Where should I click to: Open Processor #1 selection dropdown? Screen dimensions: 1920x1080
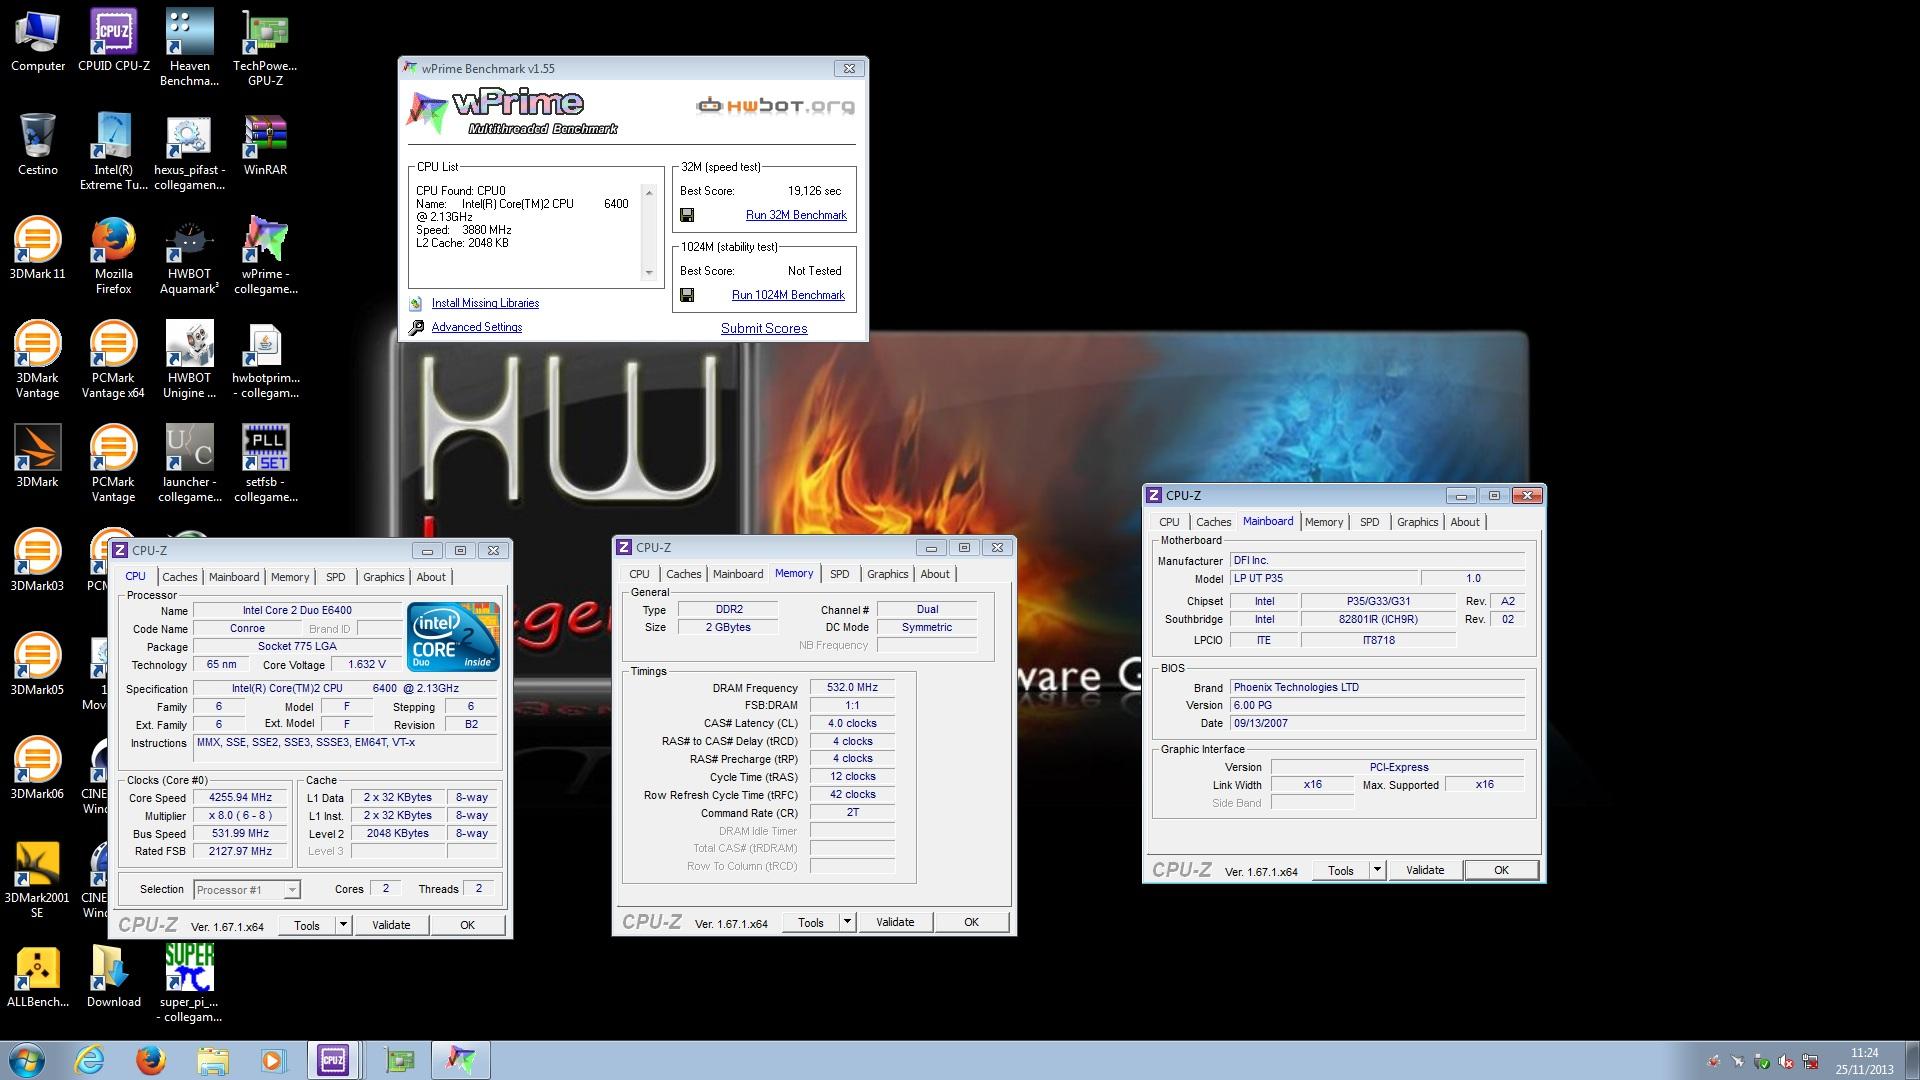(247, 889)
